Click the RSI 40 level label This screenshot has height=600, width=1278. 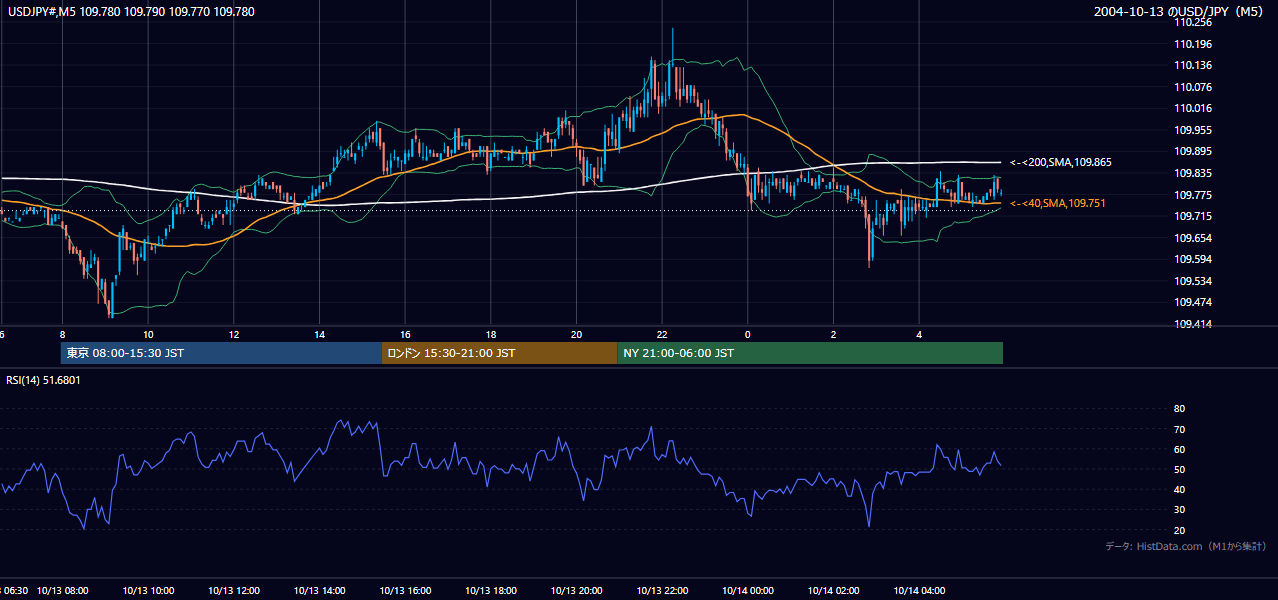pos(1179,489)
